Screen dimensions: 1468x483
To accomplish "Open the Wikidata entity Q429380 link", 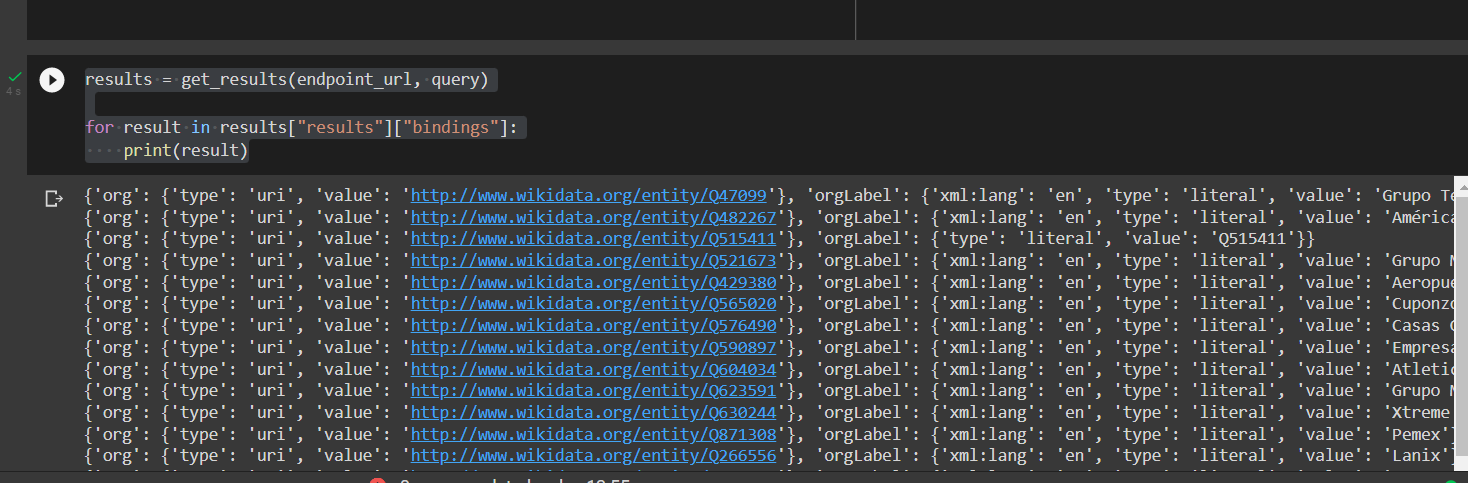I will point(593,283).
